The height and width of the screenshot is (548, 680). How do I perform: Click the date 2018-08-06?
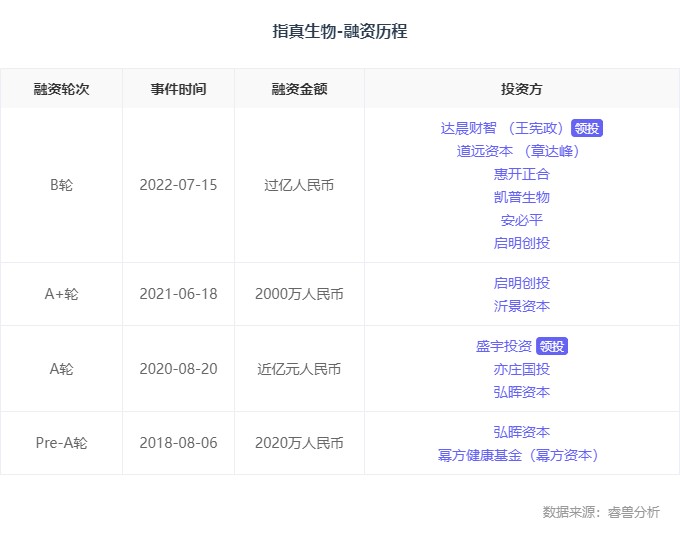tap(178, 443)
